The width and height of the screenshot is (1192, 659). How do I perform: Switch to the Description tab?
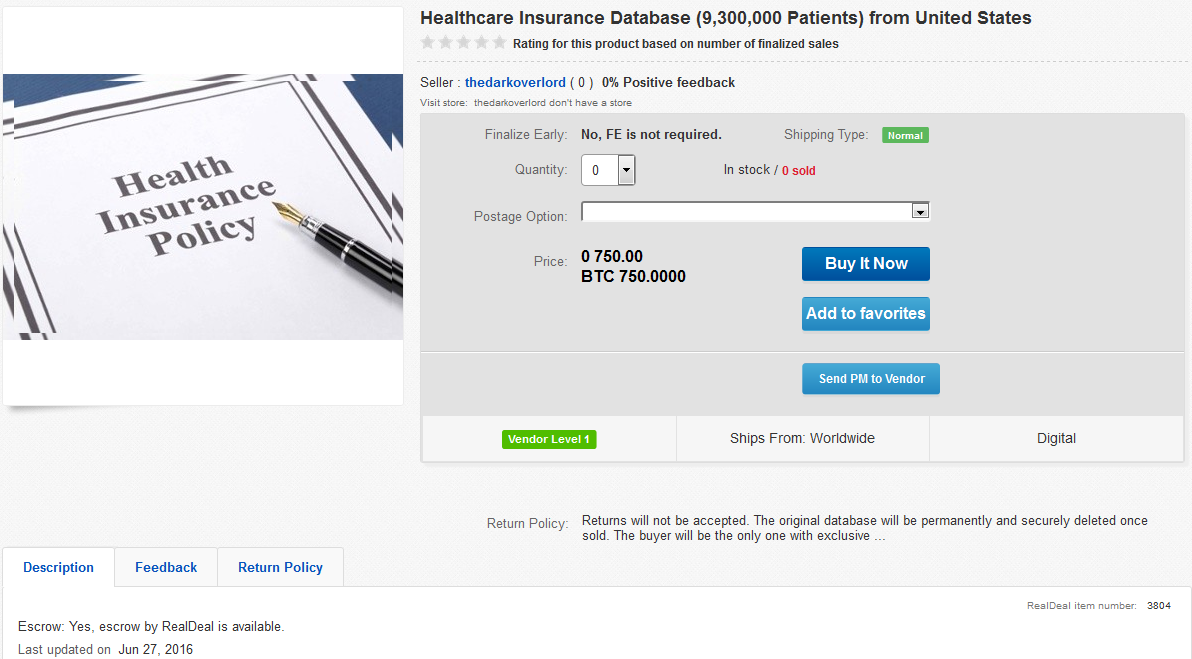click(x=58, y=567)
